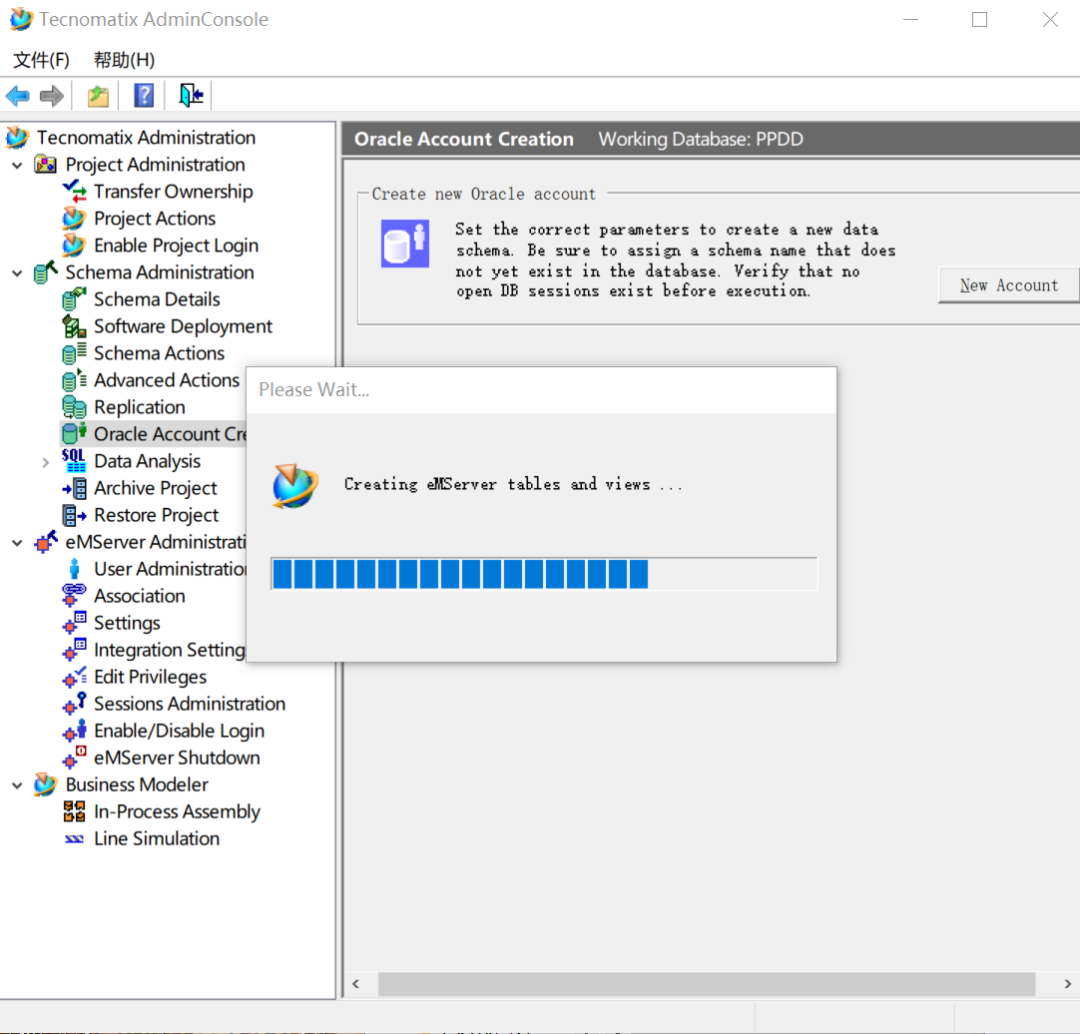
Task: Click the horizontal scrollbar right arrow
Action: (1068, 984)
